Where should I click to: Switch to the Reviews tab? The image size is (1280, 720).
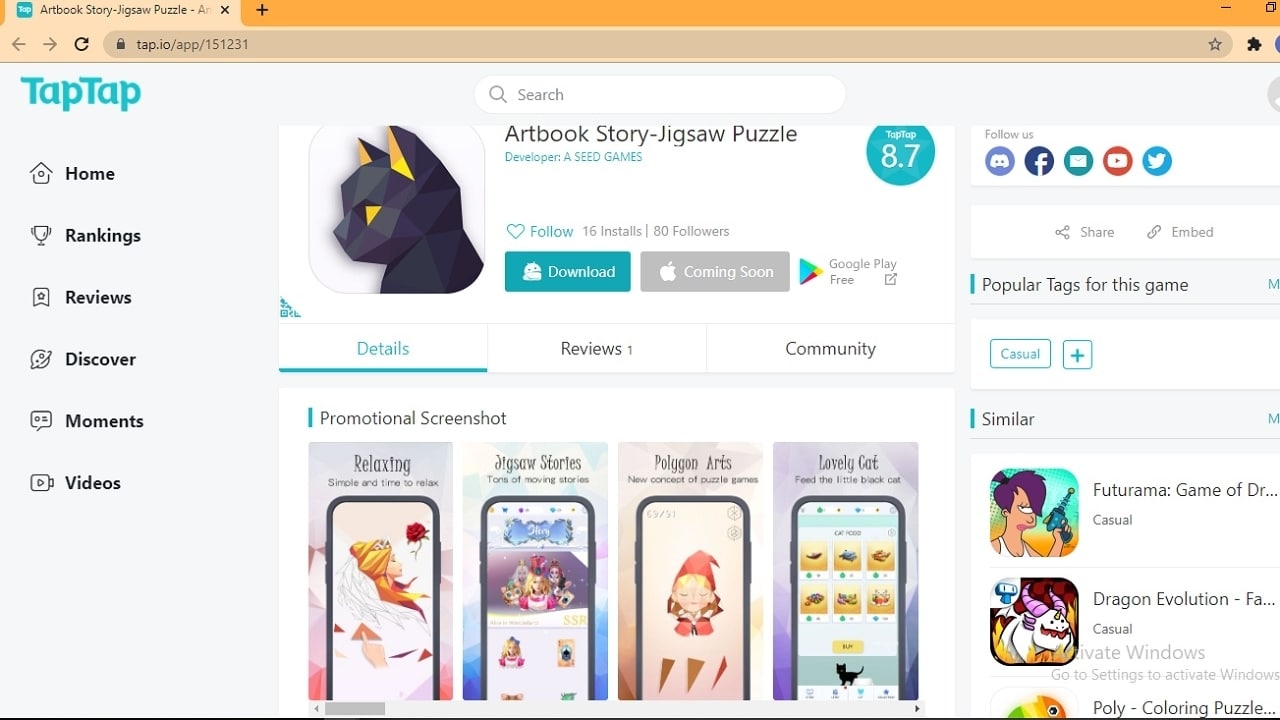click(596, 348)
